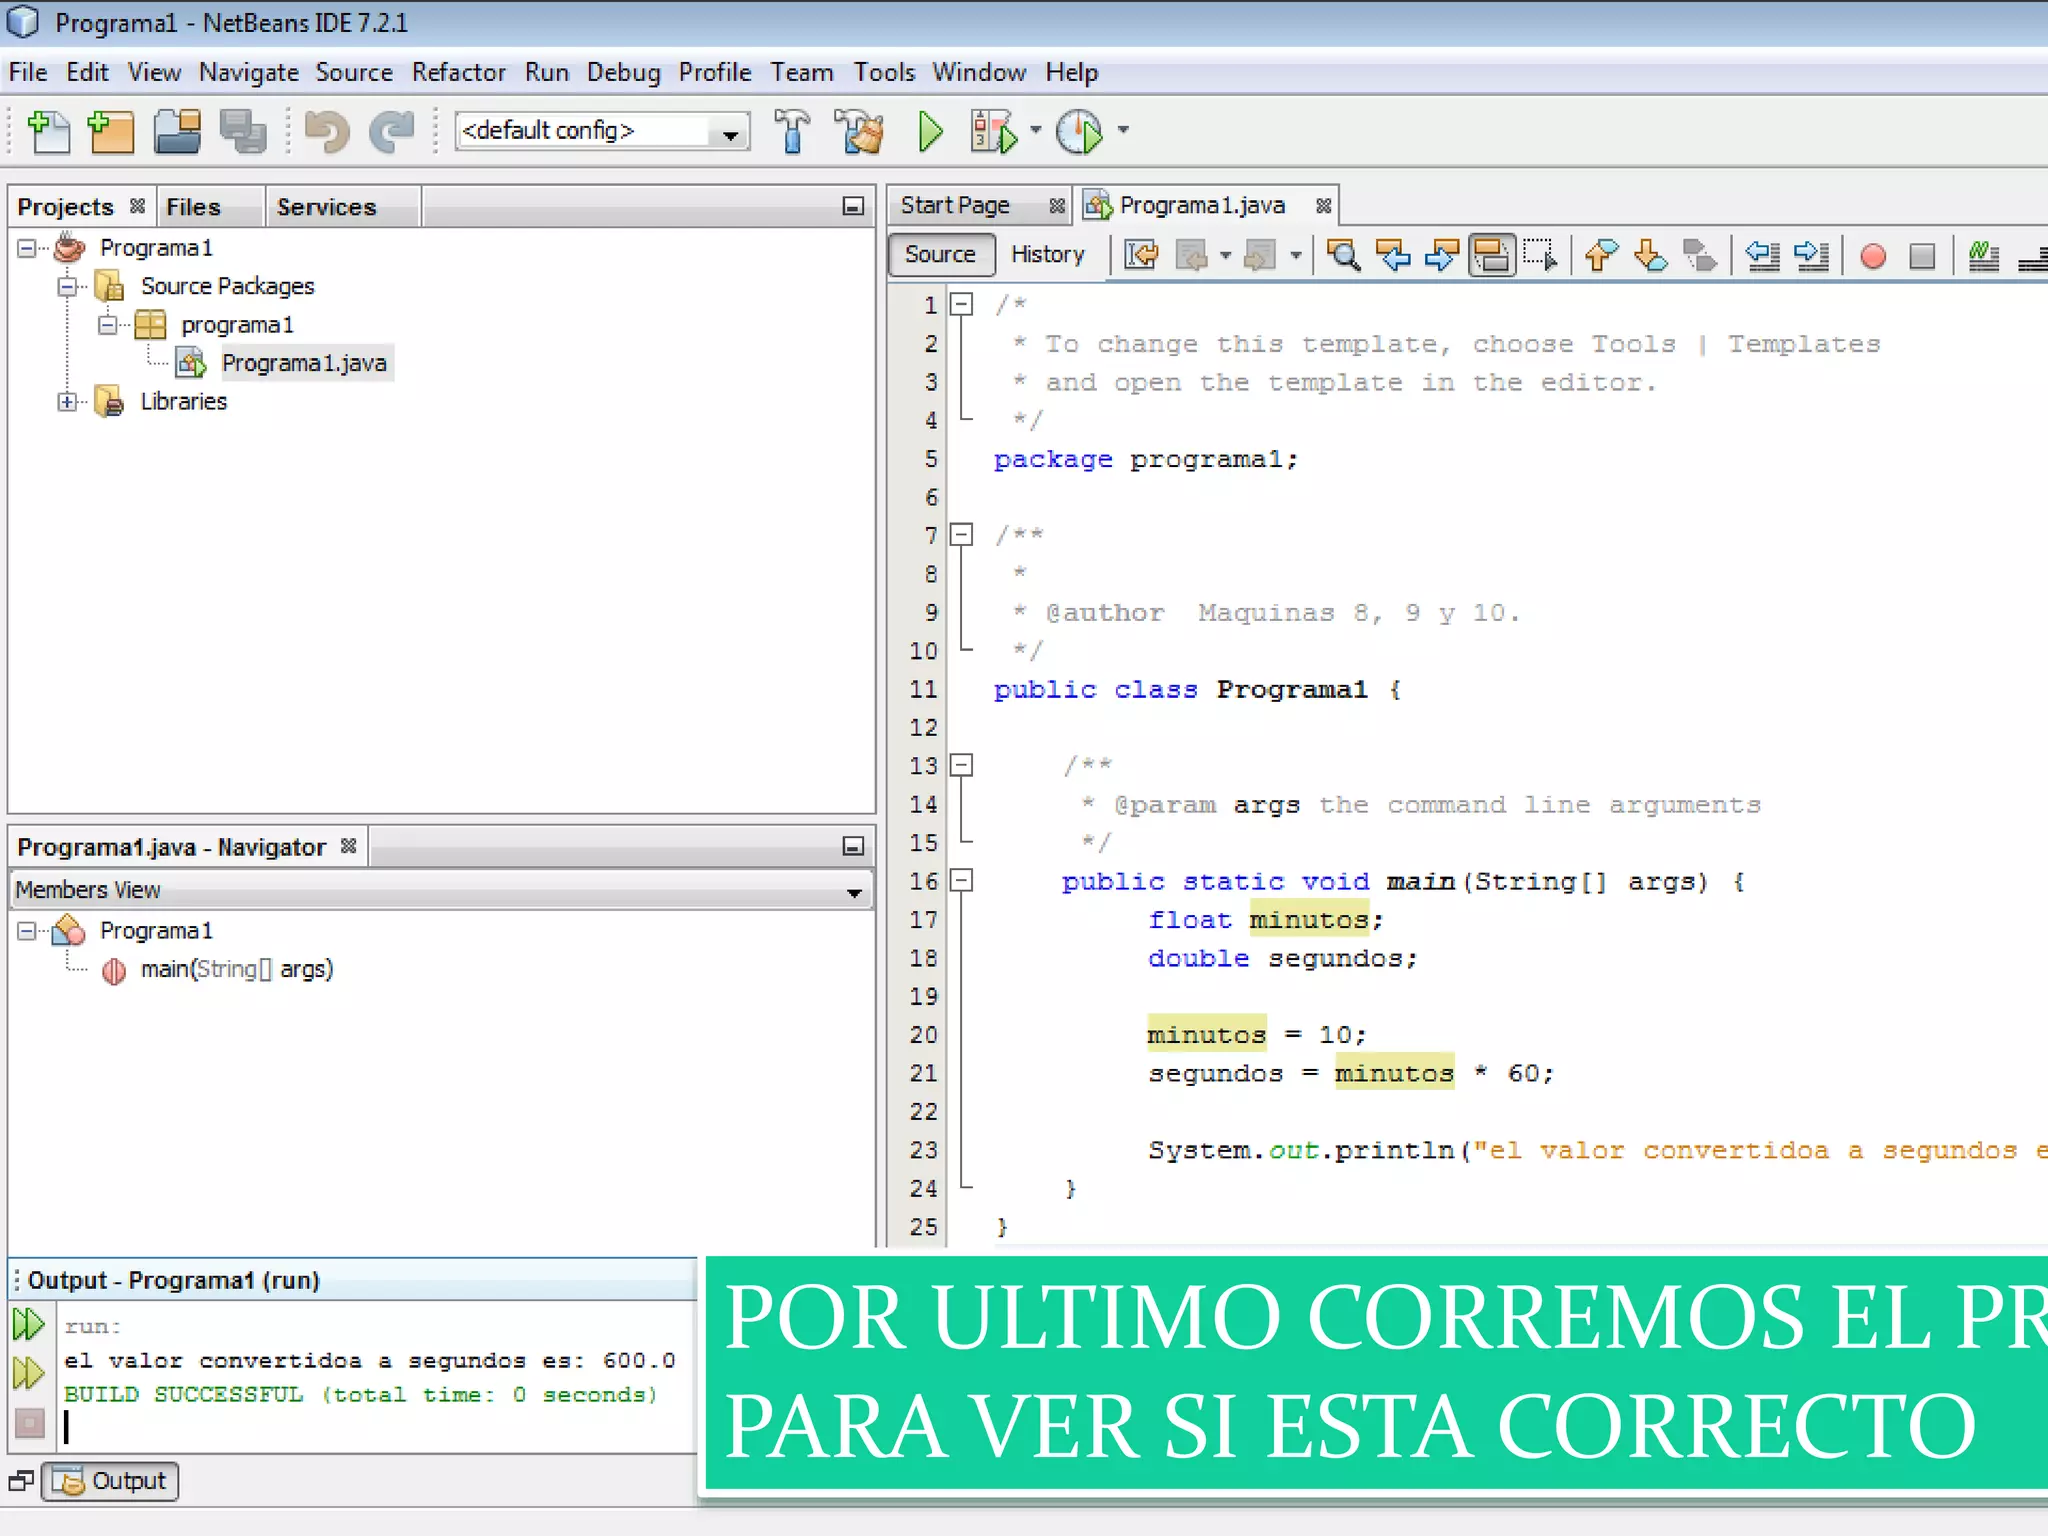The image size is (2048, 1536).
Task: Click restore windows icon beside Output button
Action: pyautogui.click(x=21, y=1481)
